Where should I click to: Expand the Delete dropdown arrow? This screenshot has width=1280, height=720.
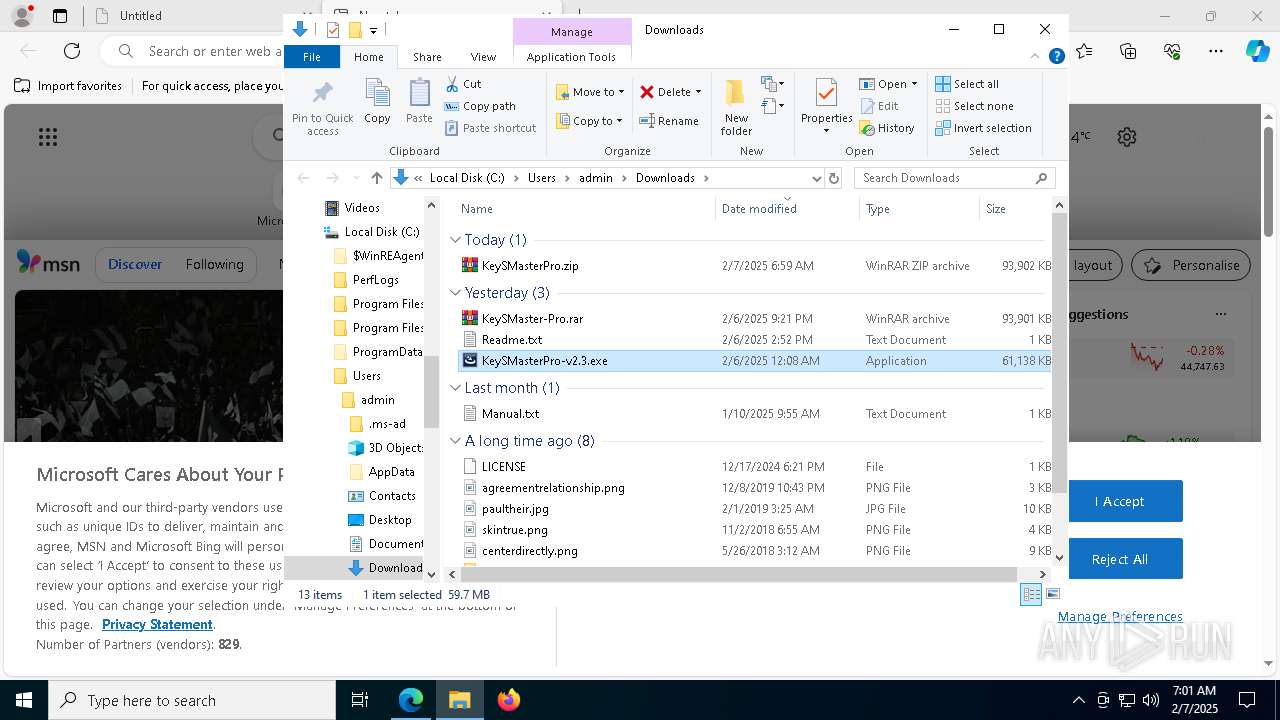click(698, 92)
